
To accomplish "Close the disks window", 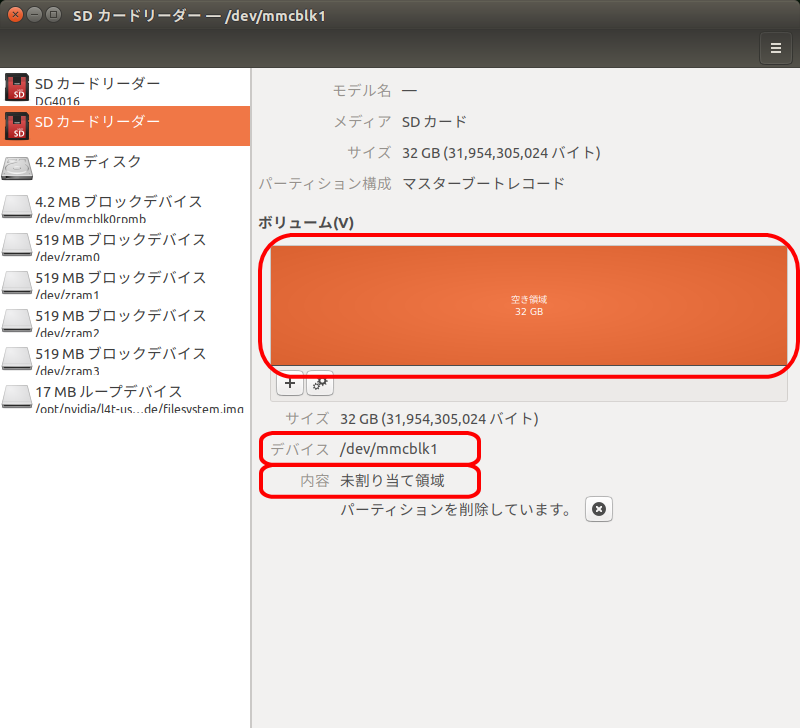I will coord(15,15).
